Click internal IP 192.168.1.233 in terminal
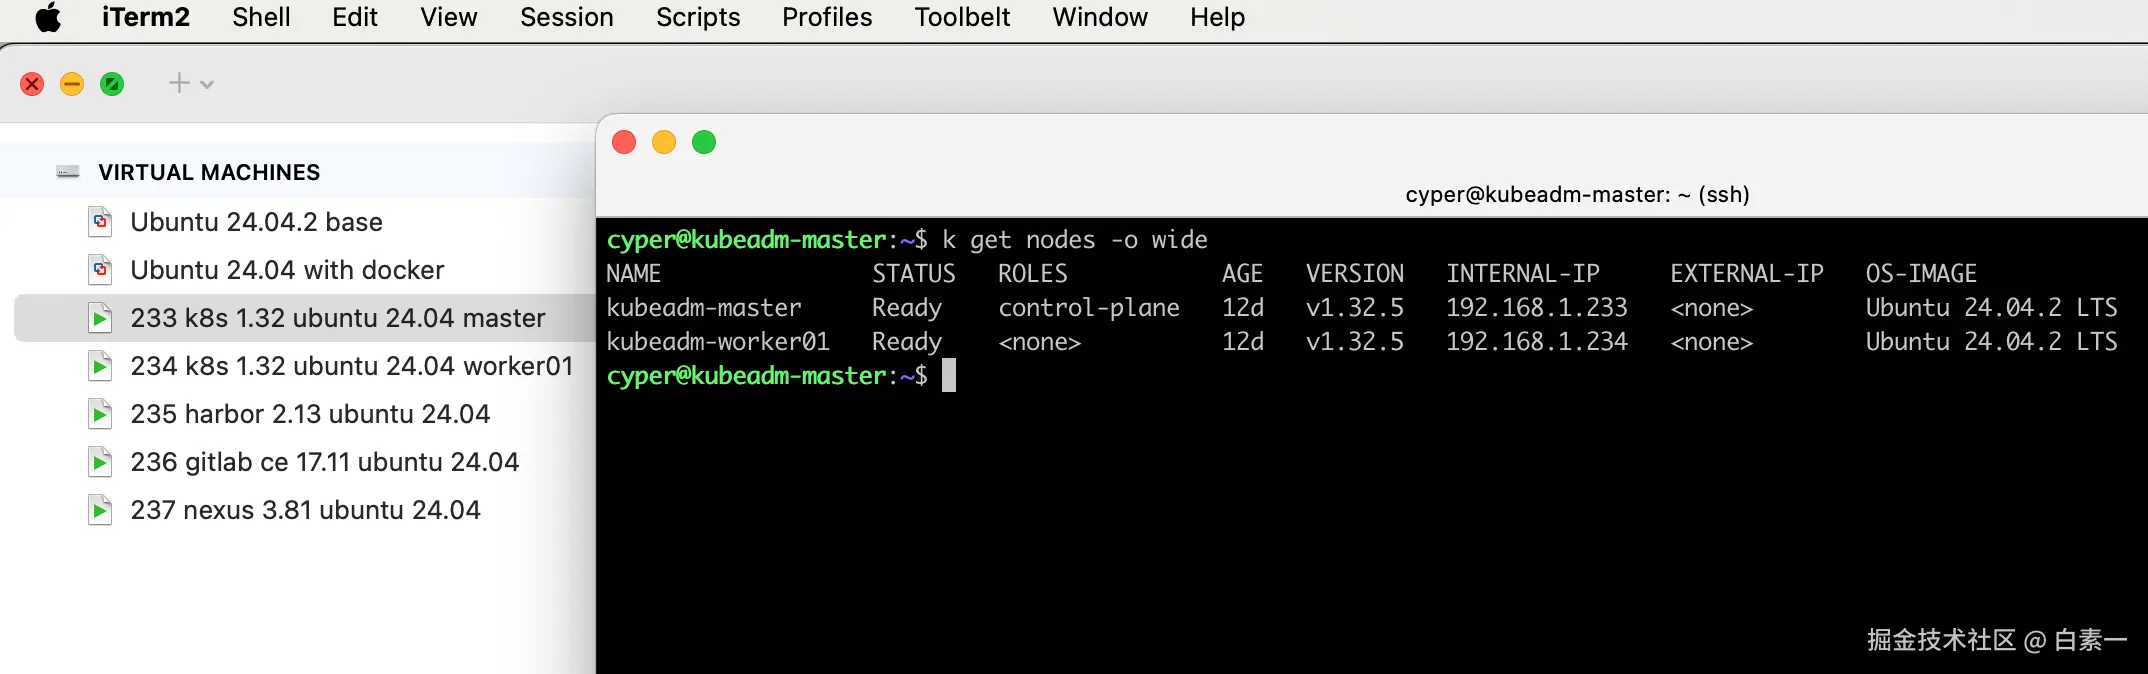The width and height of the screenshot is (2148, 674). [x=1537, y=308]
